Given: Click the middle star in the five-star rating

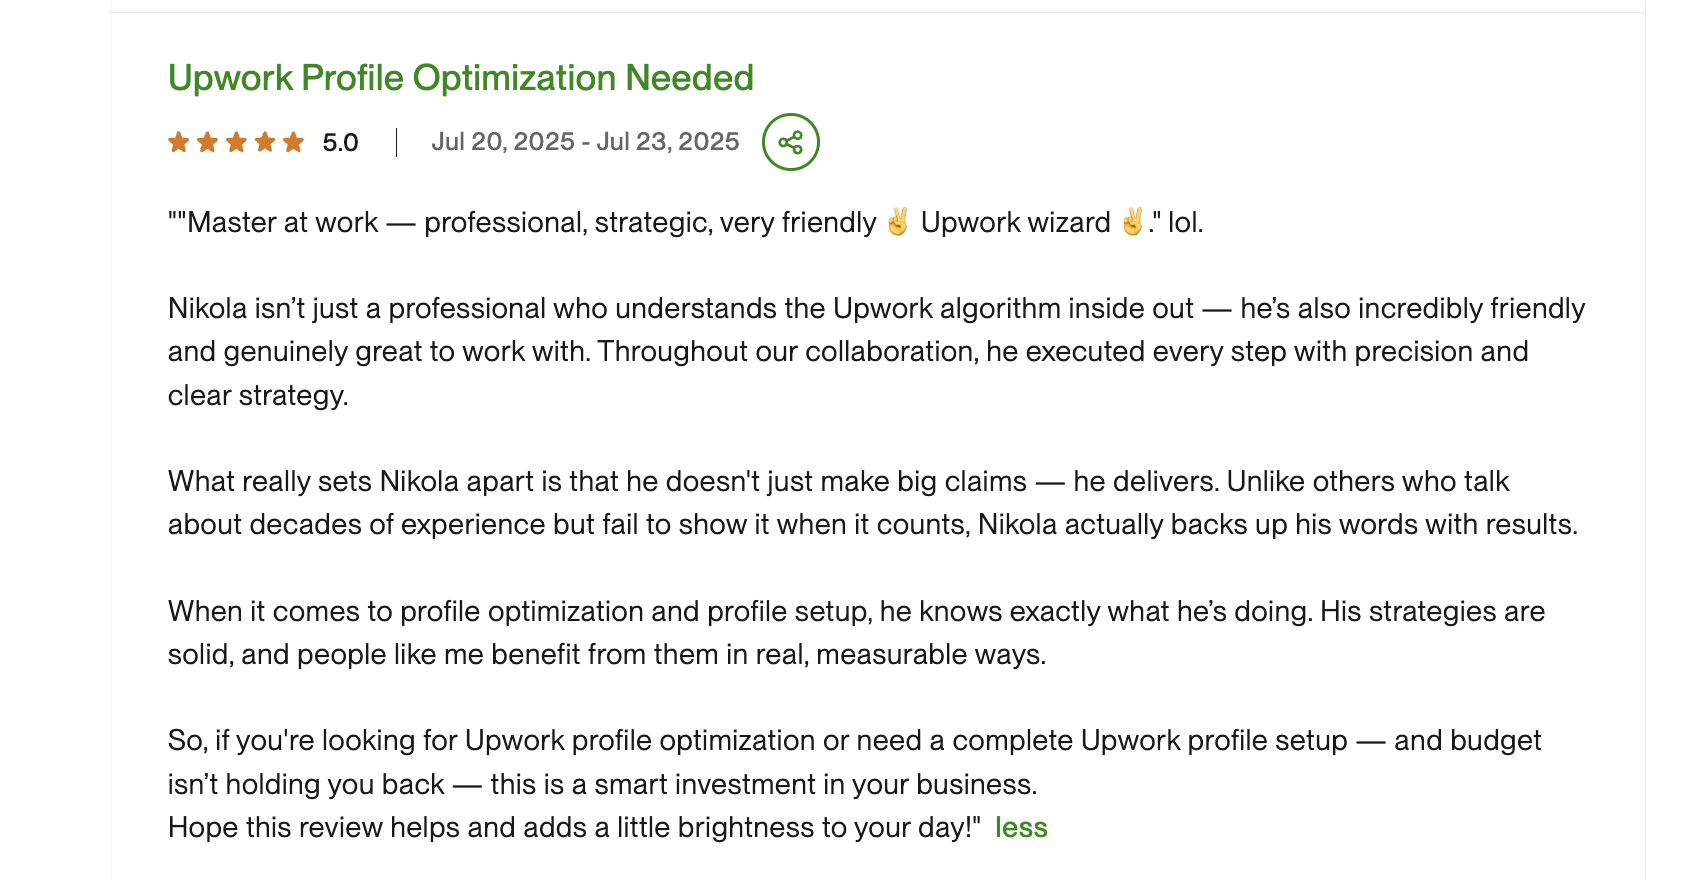Looking at the screenshot, I should coord(237,142).
